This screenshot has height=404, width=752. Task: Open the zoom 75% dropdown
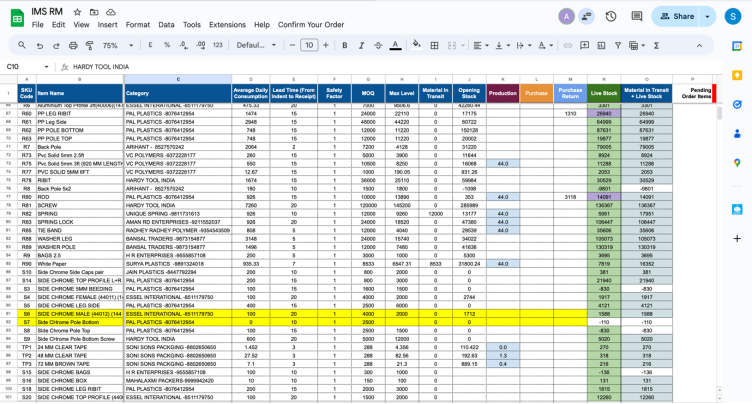click(x=118, y=46)
